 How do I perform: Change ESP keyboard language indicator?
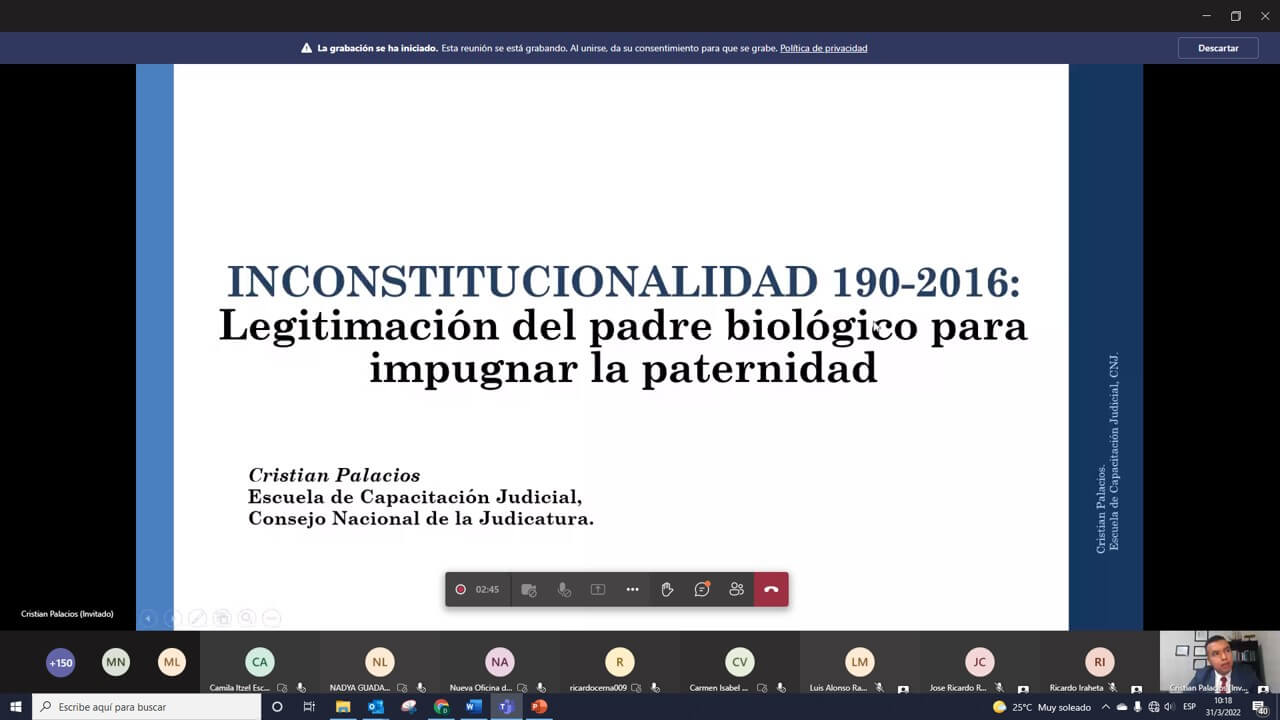pos(1190,707)
